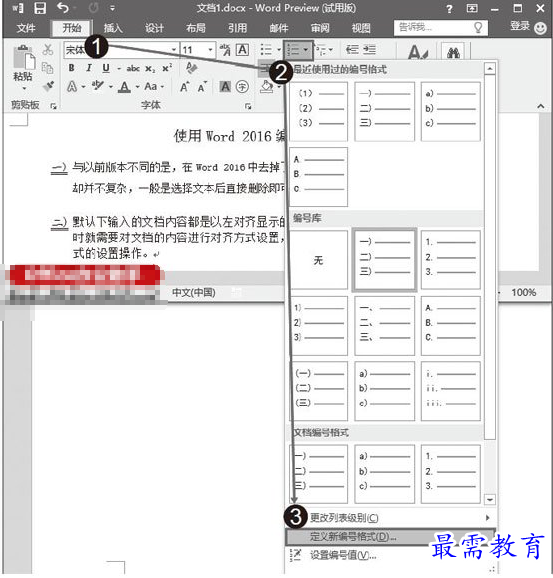Click the Cut scissors icon
Viewport: 553px width, 578px height.
tap(48, 50)
